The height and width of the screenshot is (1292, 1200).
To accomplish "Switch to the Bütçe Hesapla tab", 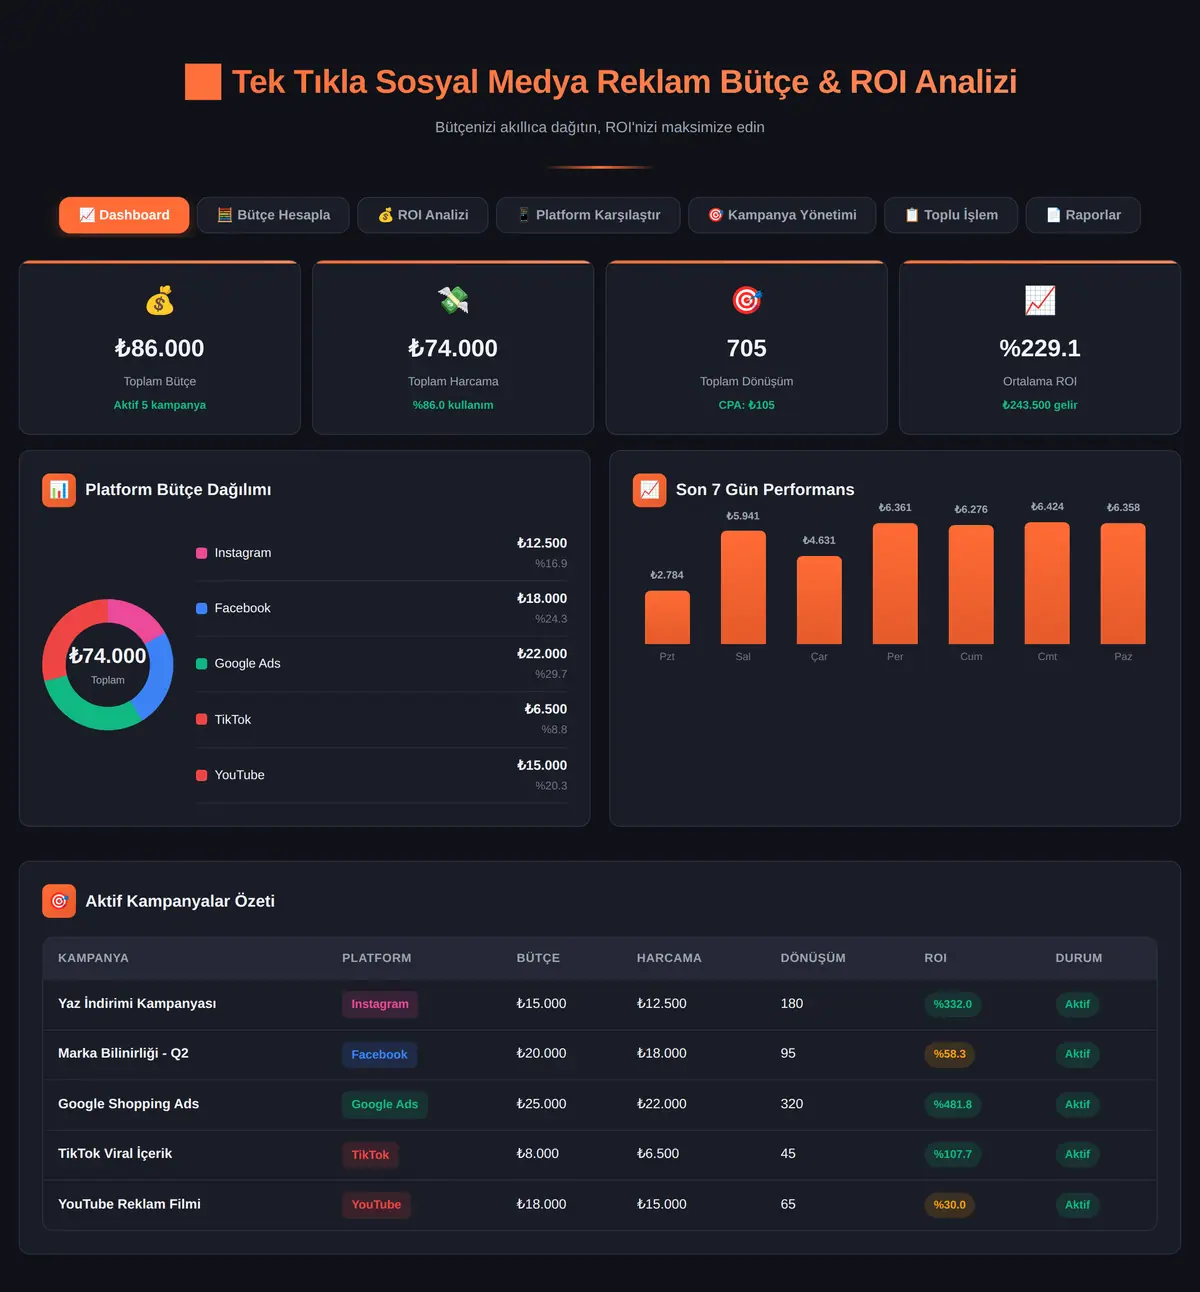I will click(273, 215).
